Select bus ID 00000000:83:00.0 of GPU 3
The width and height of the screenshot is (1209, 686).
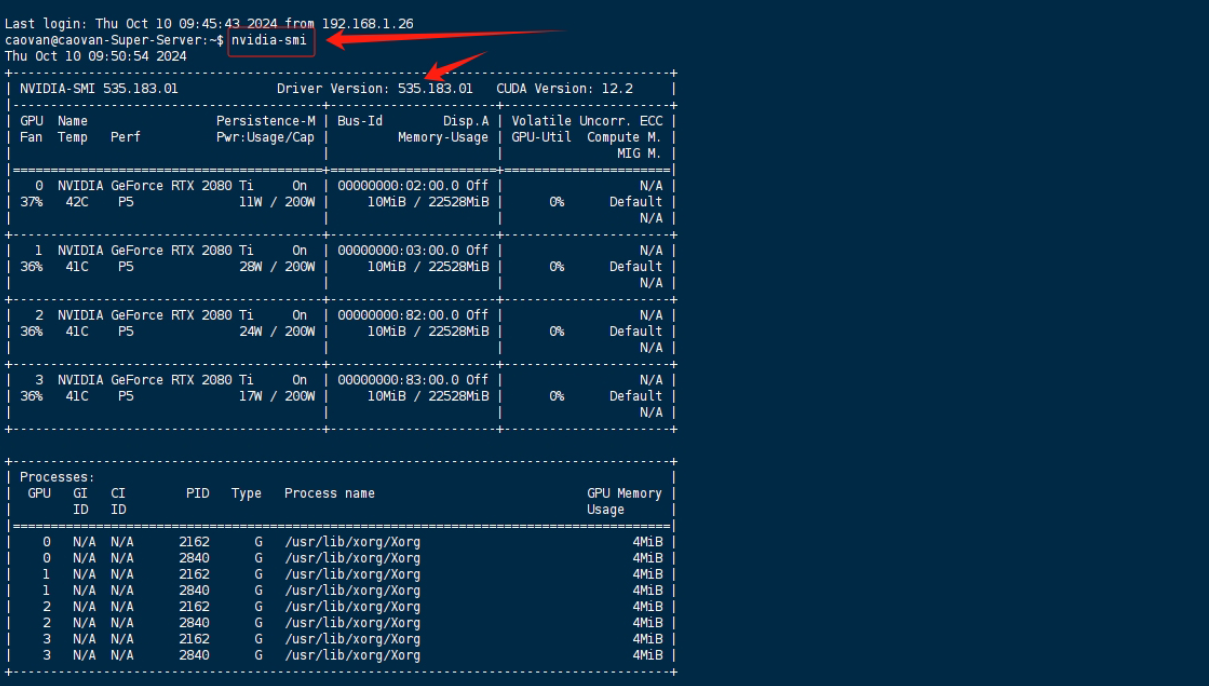[x=398, y=380]
